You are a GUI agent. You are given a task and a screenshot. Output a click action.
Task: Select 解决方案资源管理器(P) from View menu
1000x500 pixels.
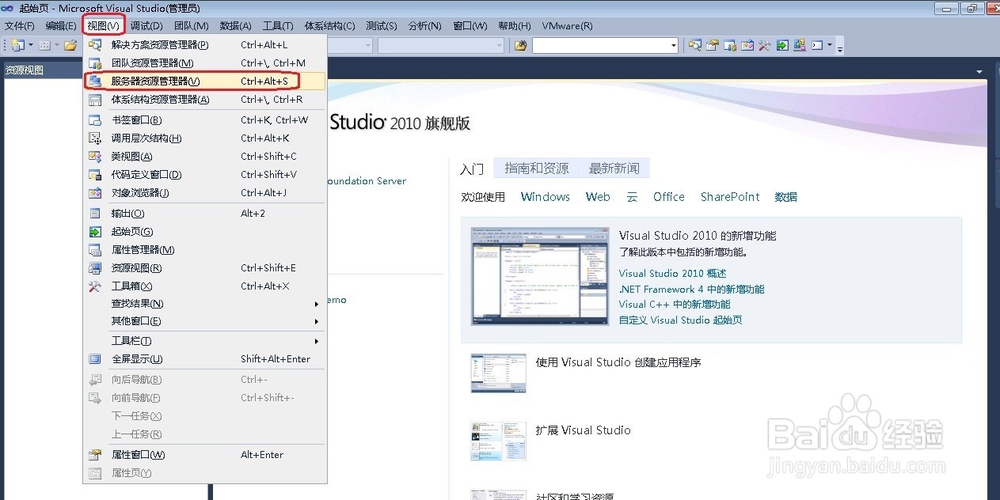click(205, 45)
